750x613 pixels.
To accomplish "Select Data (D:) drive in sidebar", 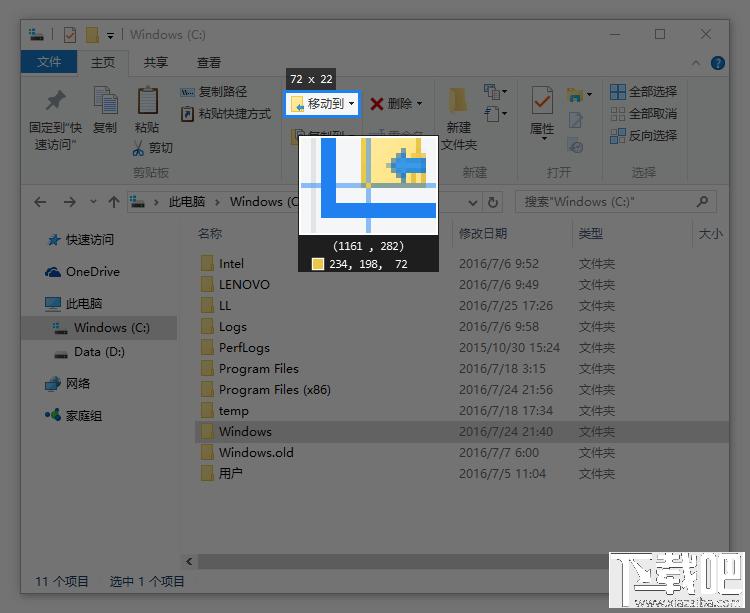I will click(90, 352).
